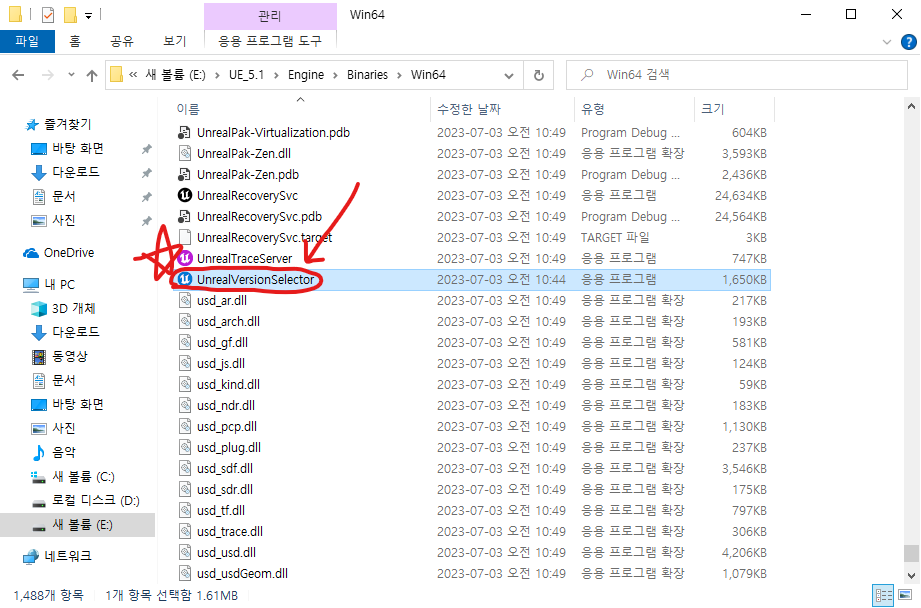Select OneDrive in the navigation pane

coord(59,253)
